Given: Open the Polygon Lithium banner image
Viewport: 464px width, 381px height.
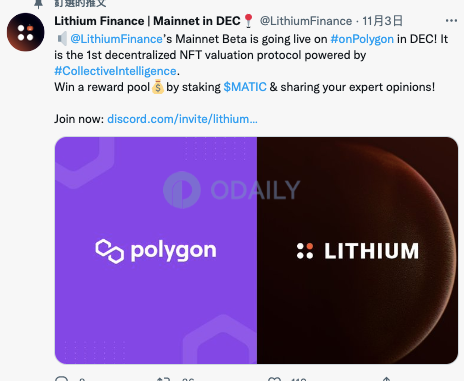Looking at the screenshot, I should click(x=256, y=250).
